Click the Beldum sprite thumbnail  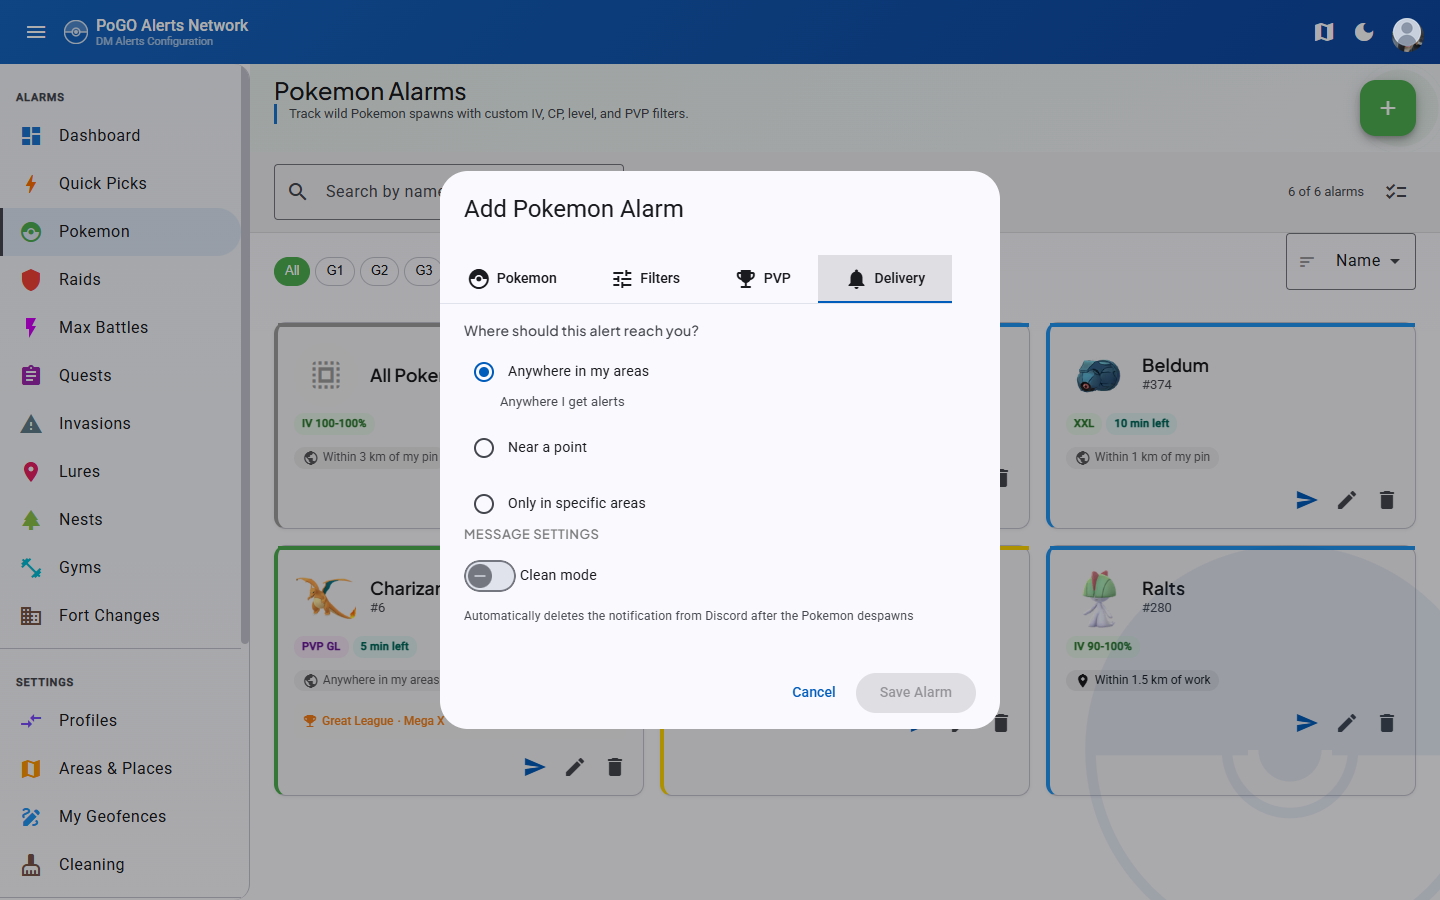click(1098, 375)
